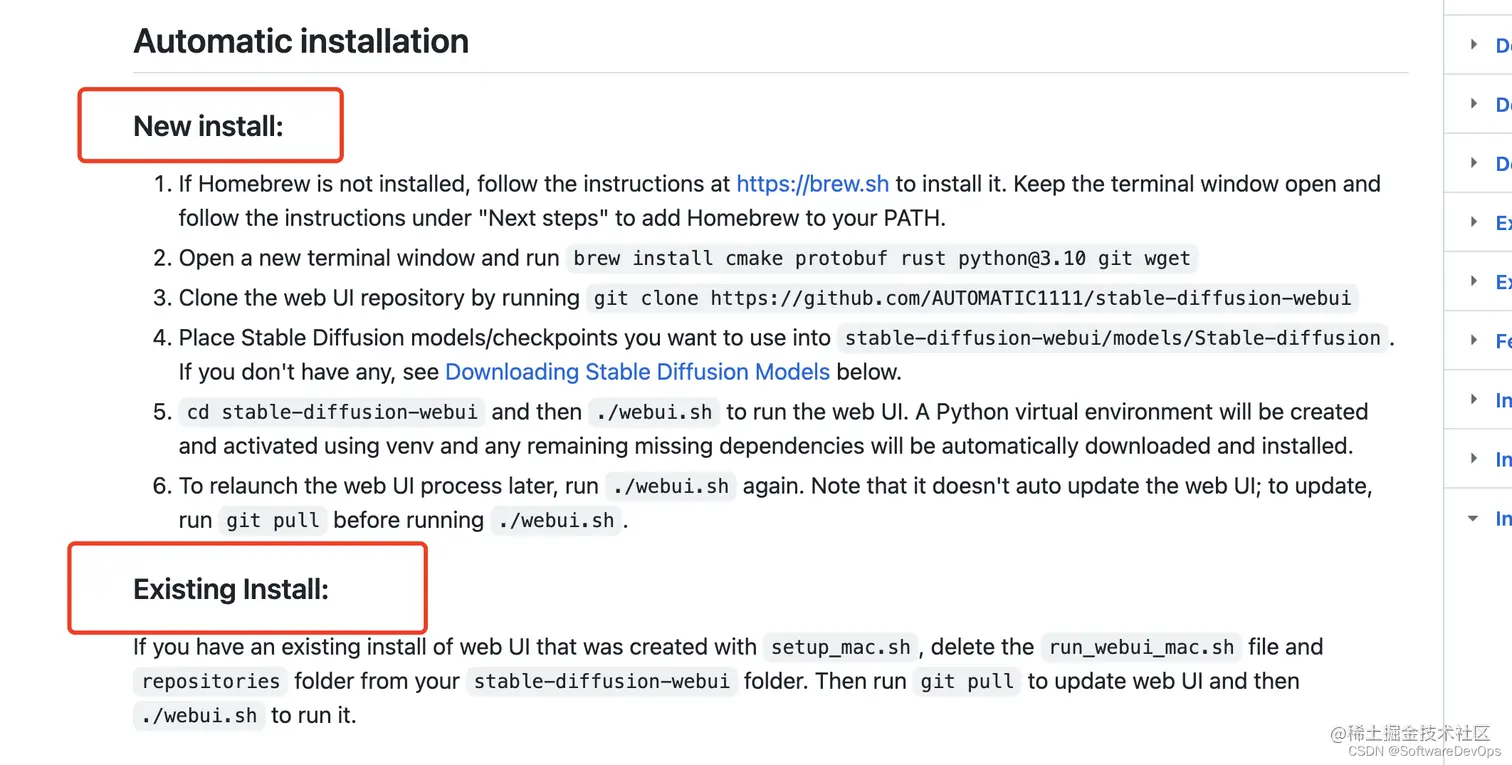Collapse the sidebar section with the down arrow
The width and height of the screenshot is (1512, 765).
tap(1473, 518)
